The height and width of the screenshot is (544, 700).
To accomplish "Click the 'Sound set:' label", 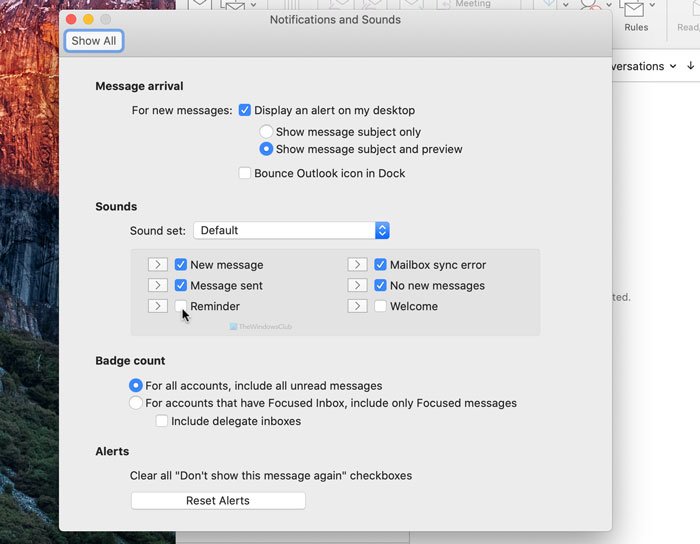I will point(158,231).
